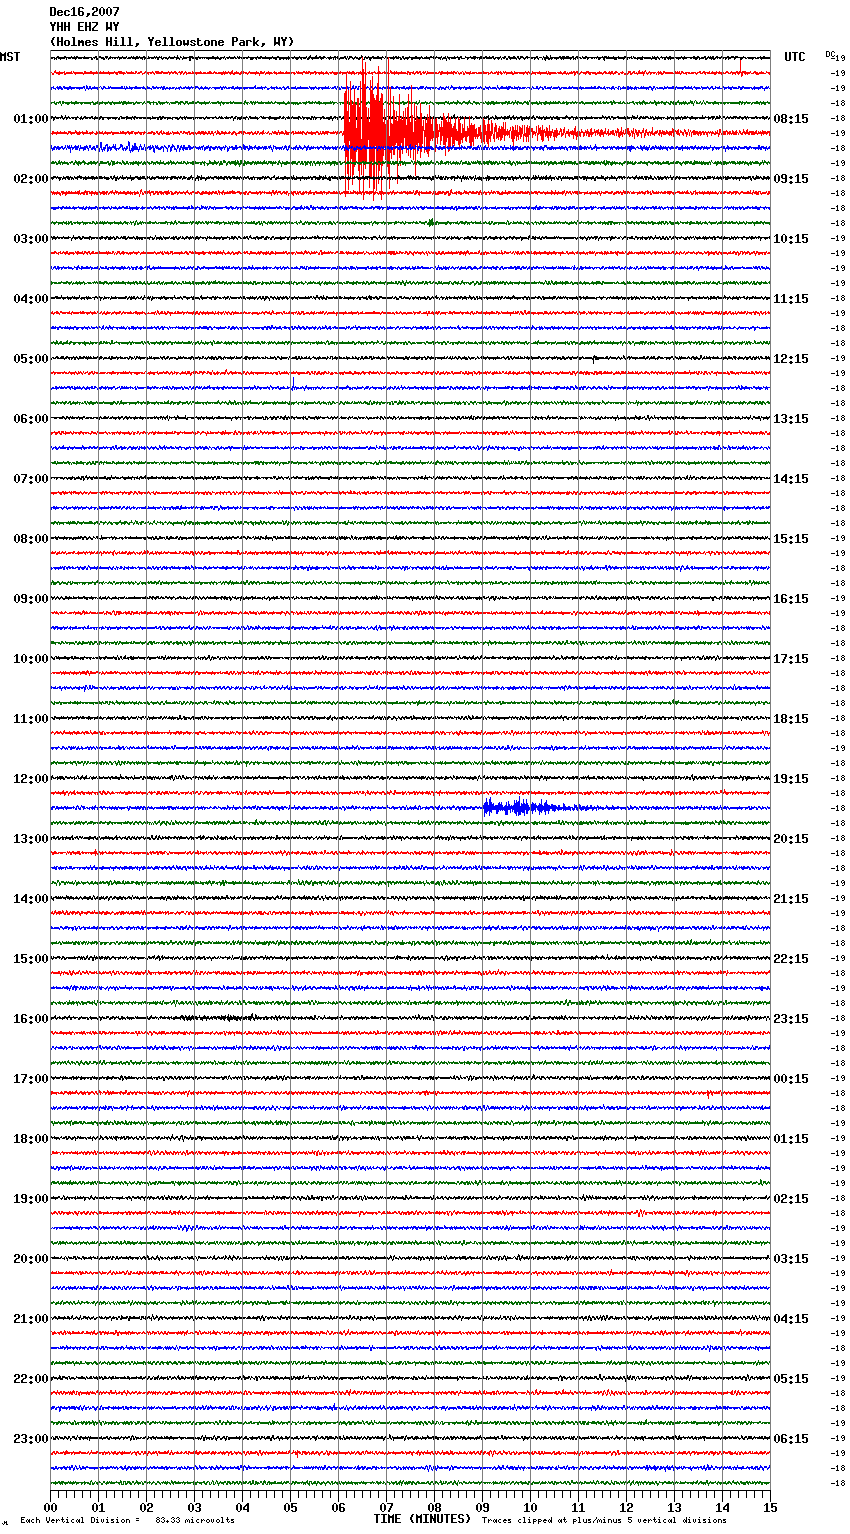Click the 03 minute tick label
This screenshot has width=850, height=1534.
[x=194, y=1507]
